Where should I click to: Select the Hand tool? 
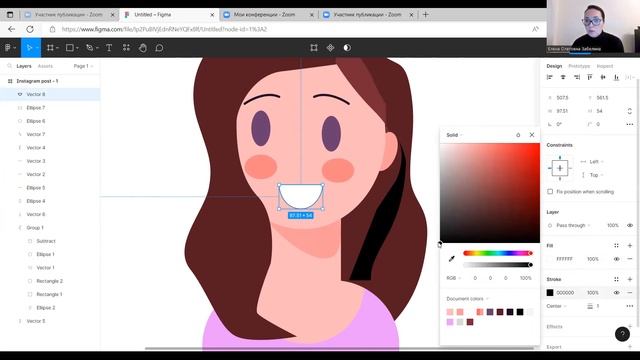pos(142,48)
